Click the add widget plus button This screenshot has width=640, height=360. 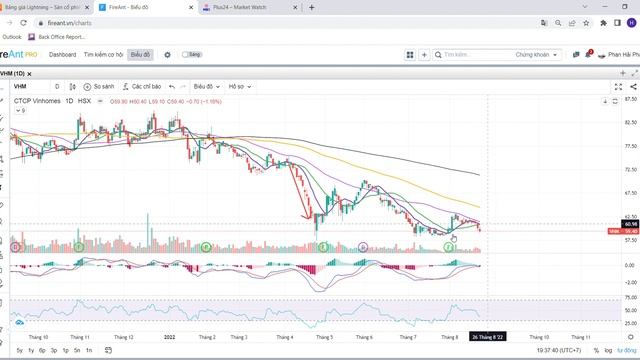pyautogui.click(x=424, y=55)
